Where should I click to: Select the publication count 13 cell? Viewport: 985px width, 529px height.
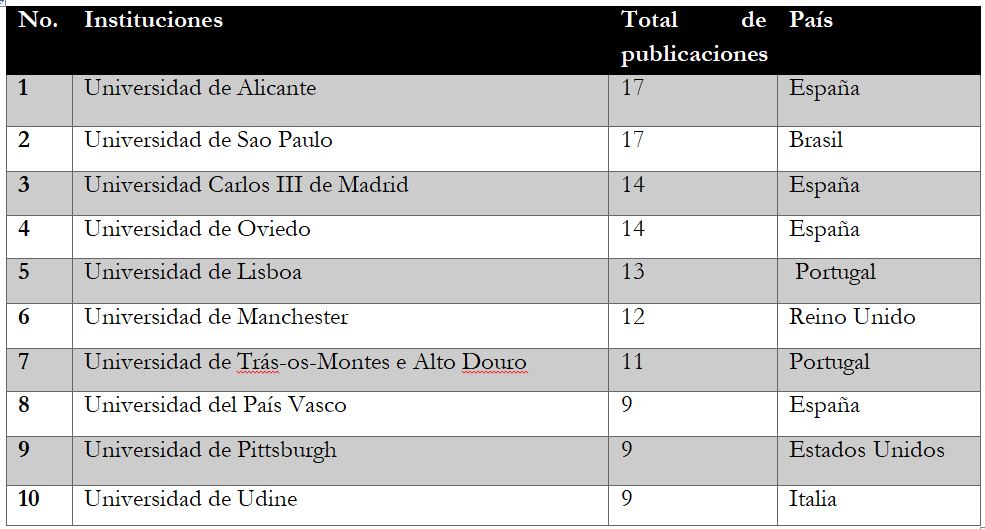[693, 281]
